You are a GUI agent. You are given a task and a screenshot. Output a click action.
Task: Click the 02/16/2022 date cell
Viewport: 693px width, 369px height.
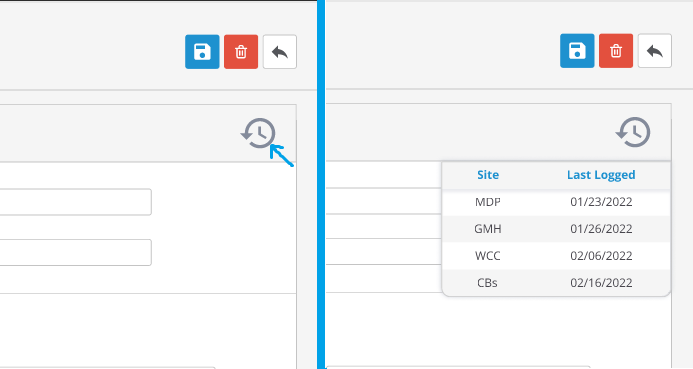click(601, 283)
